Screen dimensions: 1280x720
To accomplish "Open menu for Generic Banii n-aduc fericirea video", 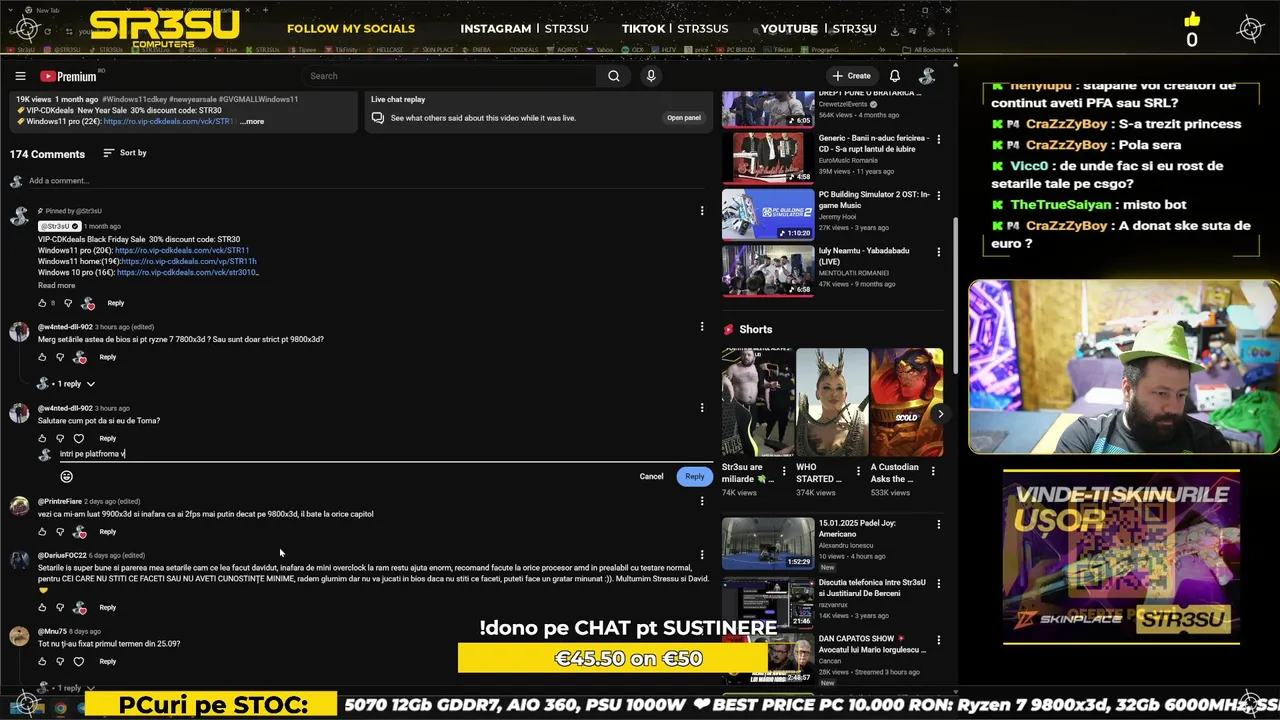I will coord(938,139).
